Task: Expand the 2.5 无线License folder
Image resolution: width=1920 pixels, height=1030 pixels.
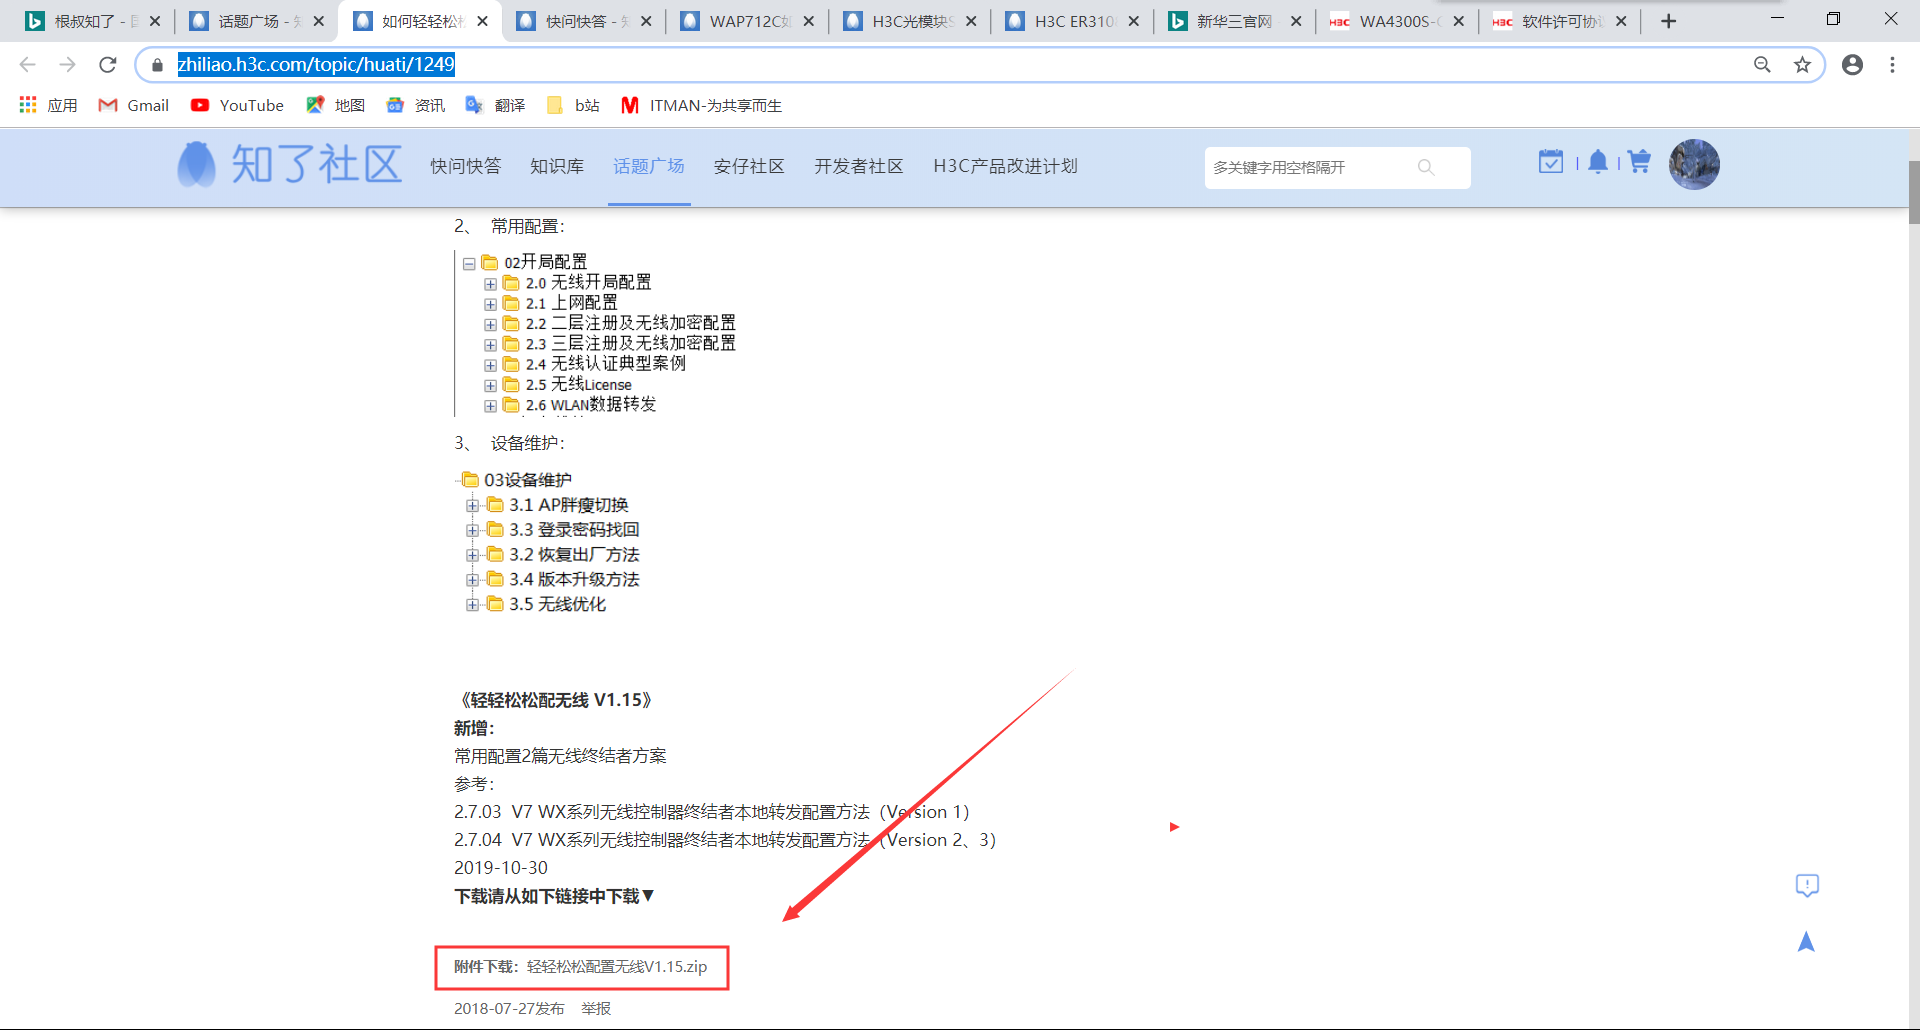Action: 490,386
